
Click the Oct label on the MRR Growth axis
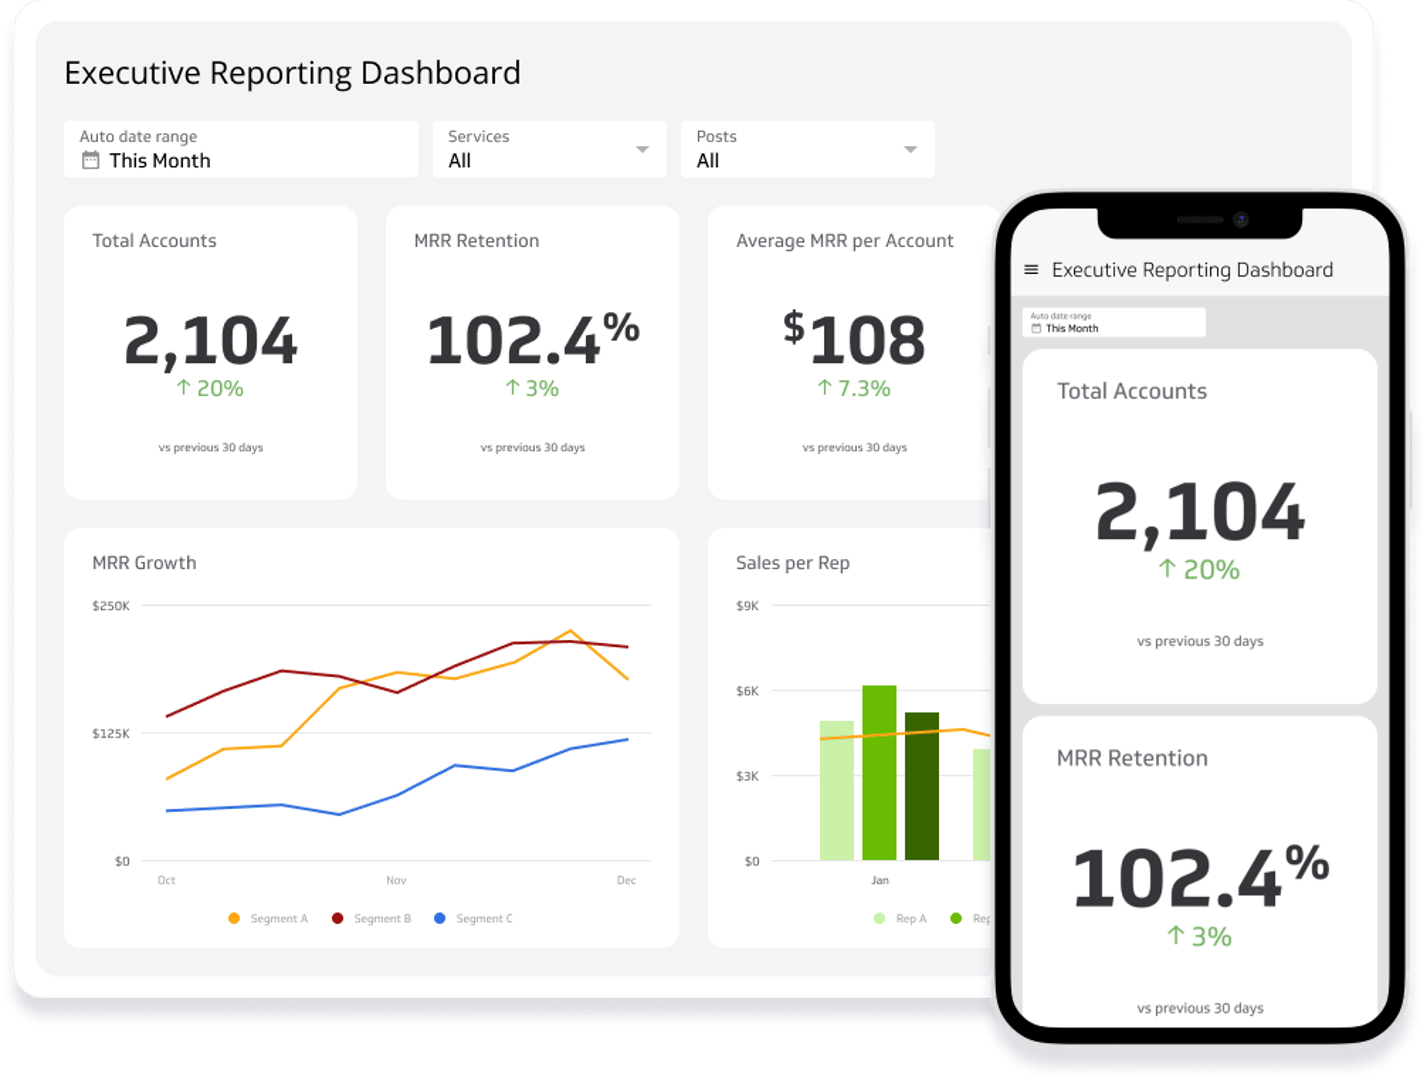coord(167,880)
